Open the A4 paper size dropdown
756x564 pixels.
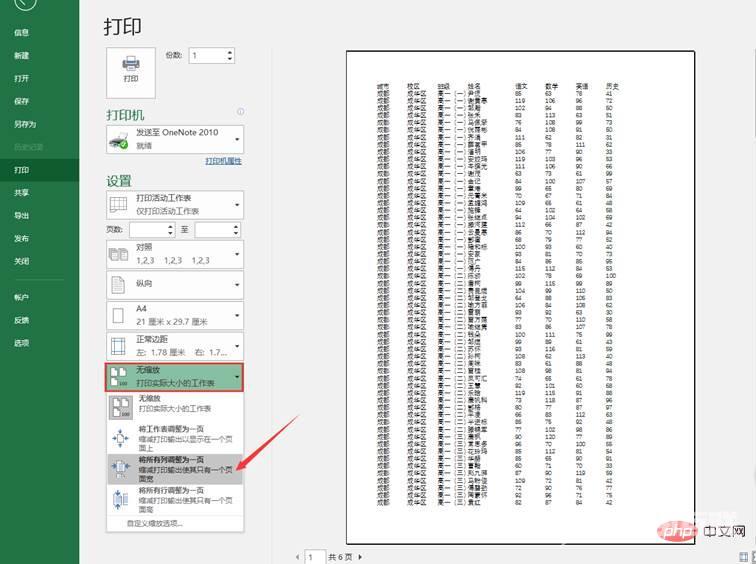tap(175, 315)
